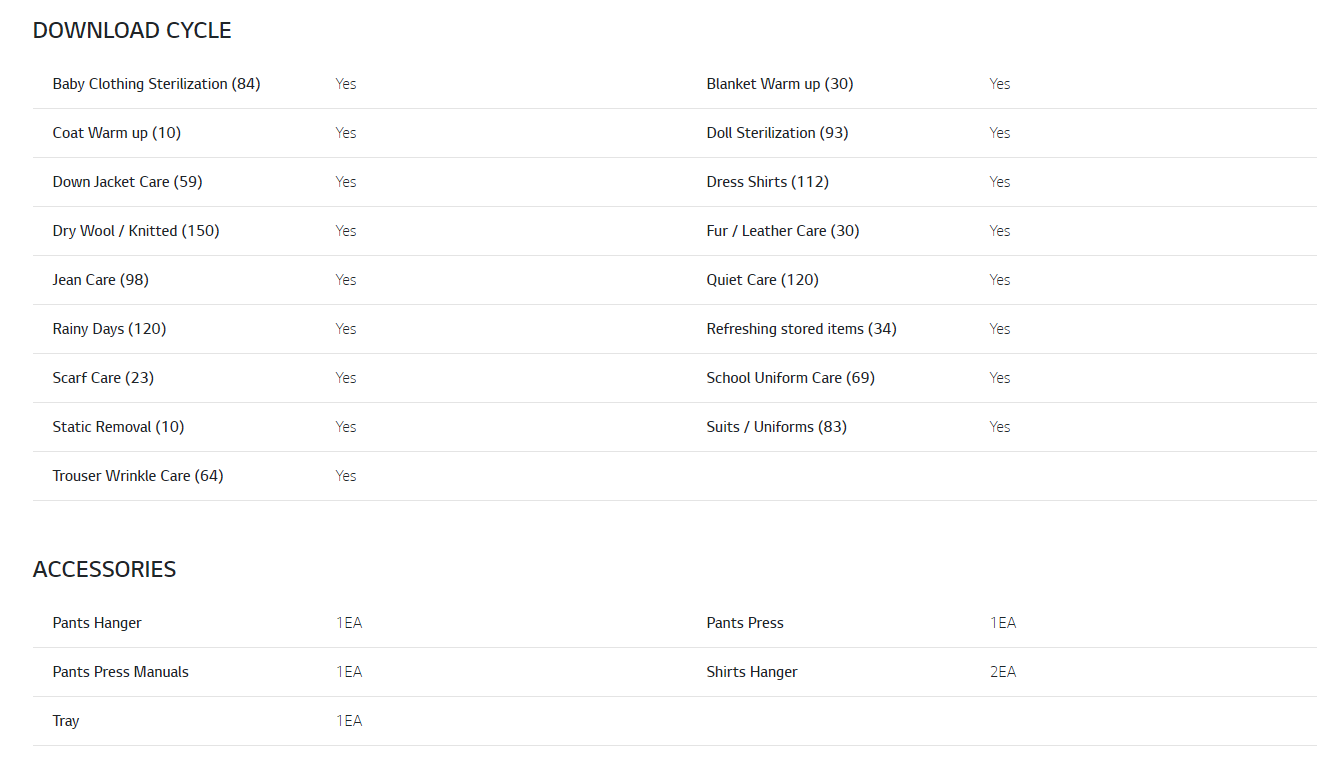Click Fur / Leather Care (30) label
This screenshot has height=772, width=1343.
tap(783, 231)
